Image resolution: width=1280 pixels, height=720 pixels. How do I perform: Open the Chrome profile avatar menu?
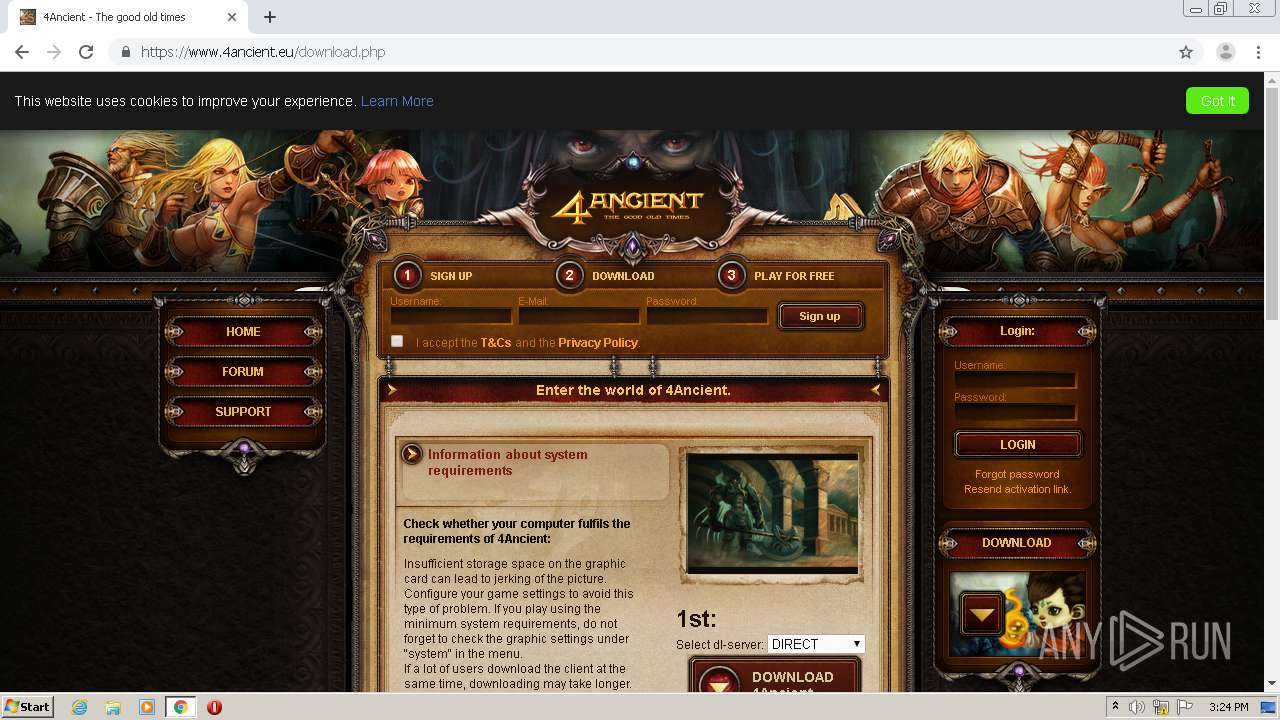[x=1226, y=52]
